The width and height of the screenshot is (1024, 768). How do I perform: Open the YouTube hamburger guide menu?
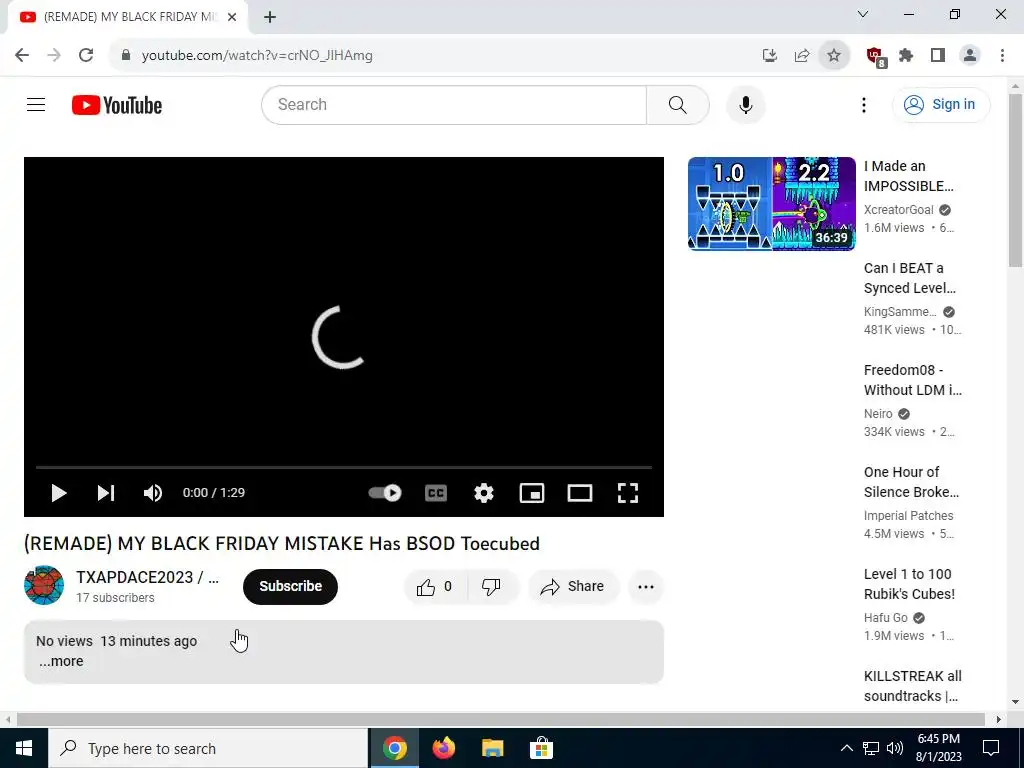pyautogui.click(x=36, y=104)
